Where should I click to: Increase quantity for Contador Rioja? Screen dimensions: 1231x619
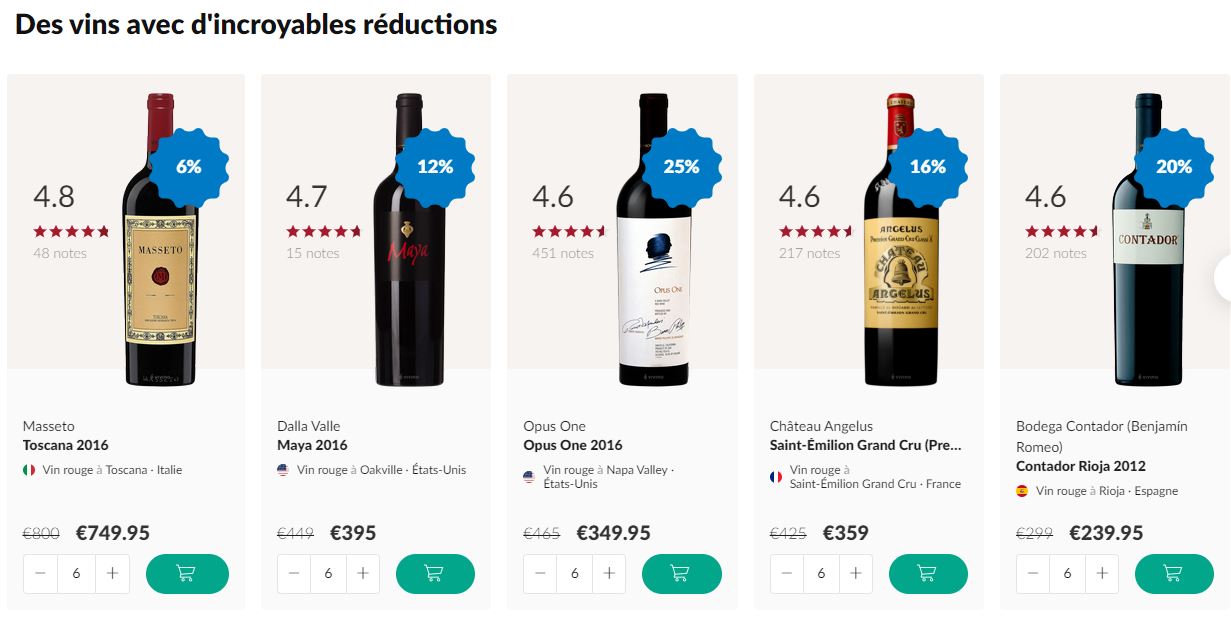click(1102, 574)
